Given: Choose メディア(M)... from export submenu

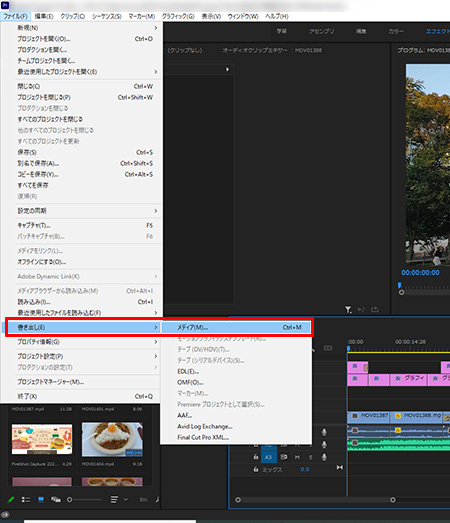Looking at the screenshot, I should 236,328.
